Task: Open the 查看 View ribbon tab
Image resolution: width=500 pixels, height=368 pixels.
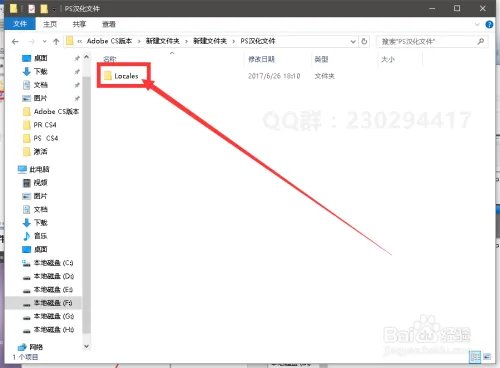Action: click(x=109, y=24)
